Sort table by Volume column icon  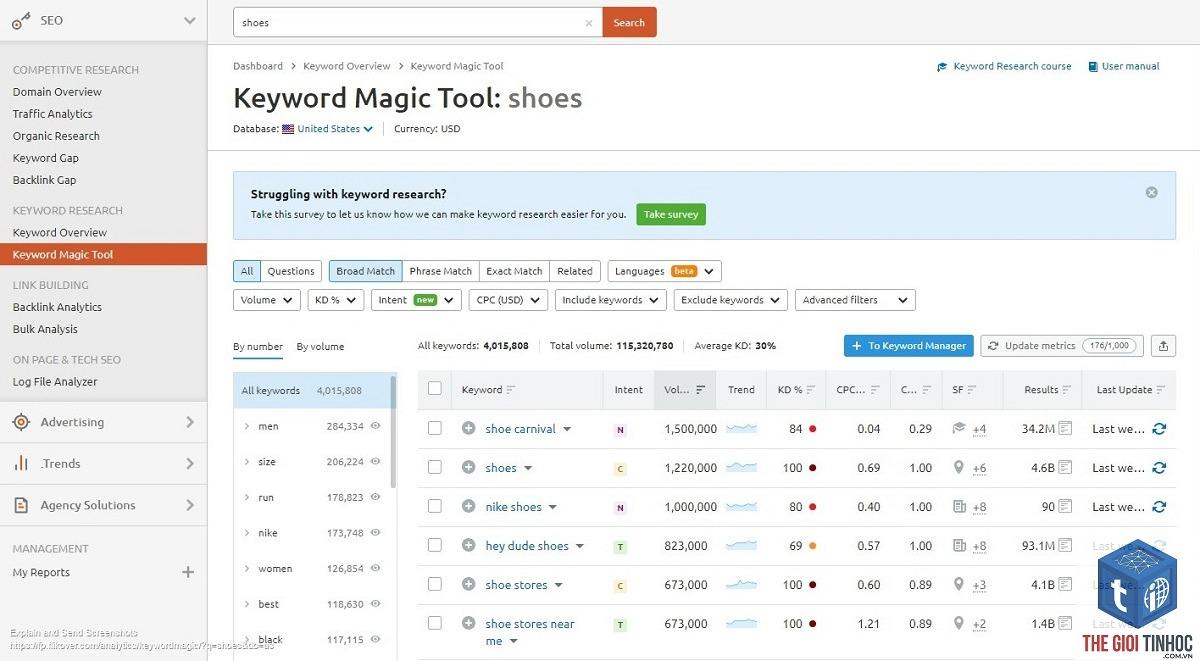700,390
